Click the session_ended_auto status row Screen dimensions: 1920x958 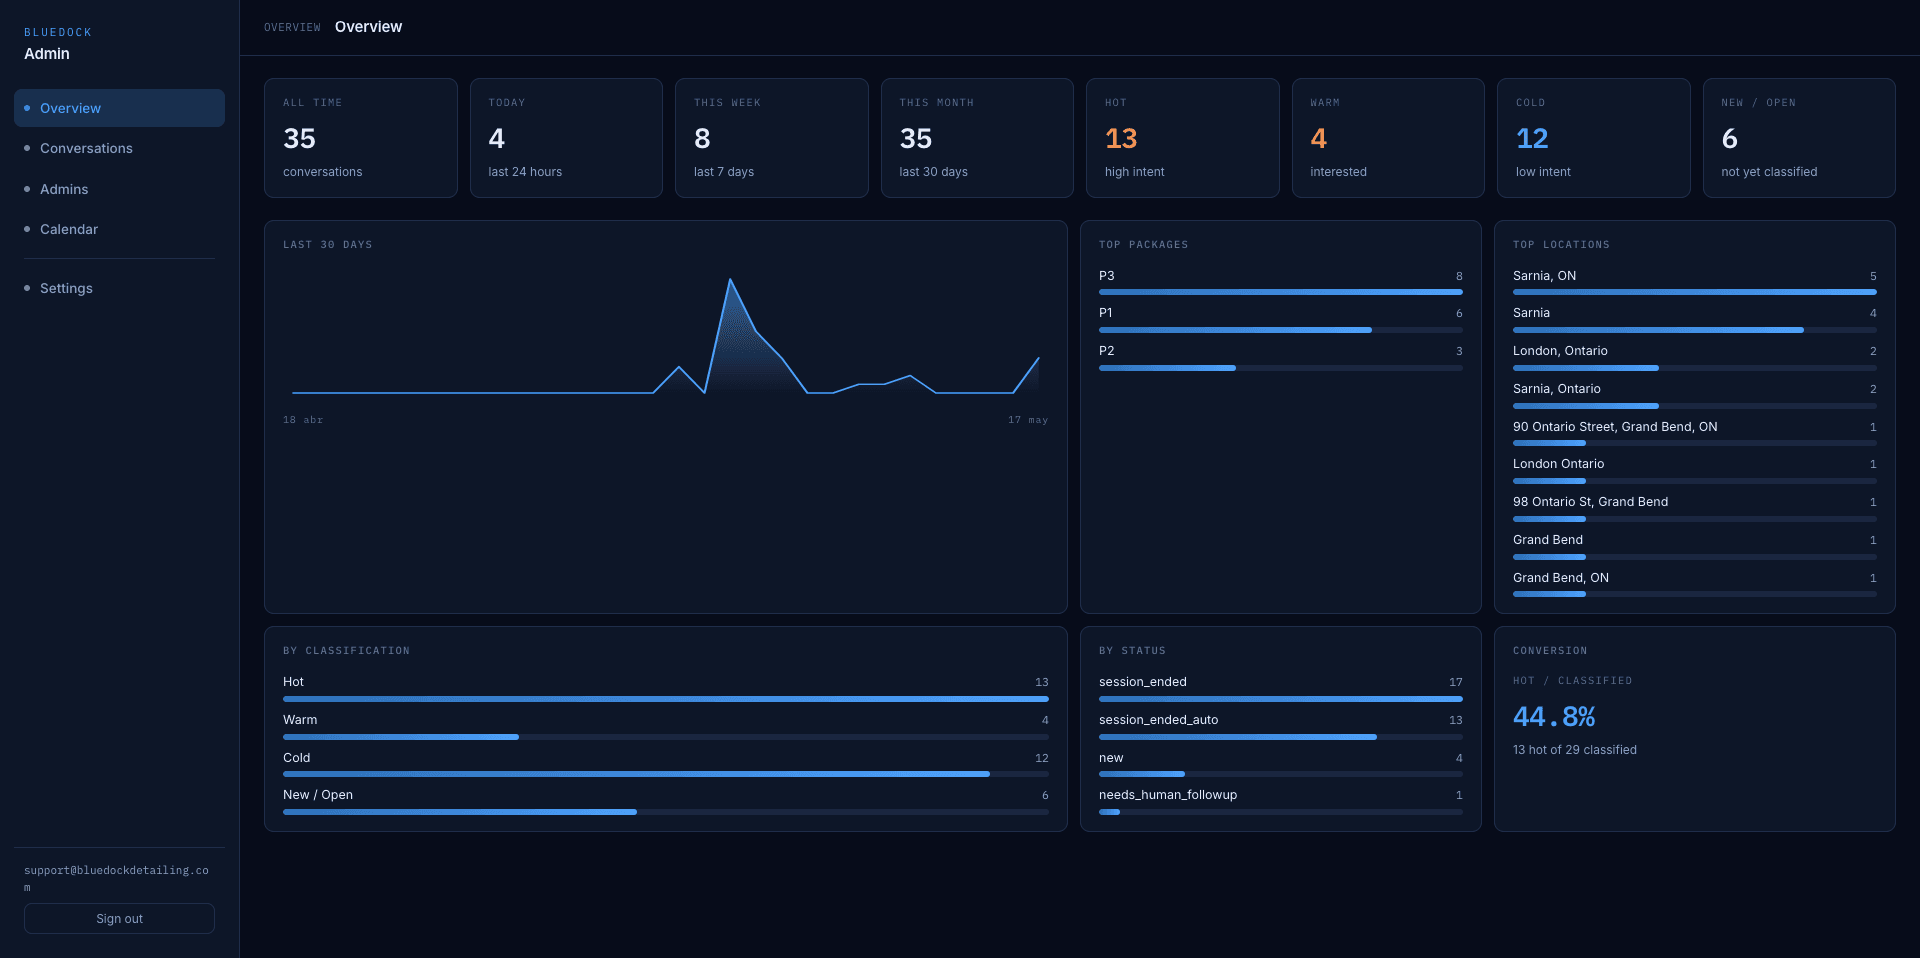(x=1281, y=728)
